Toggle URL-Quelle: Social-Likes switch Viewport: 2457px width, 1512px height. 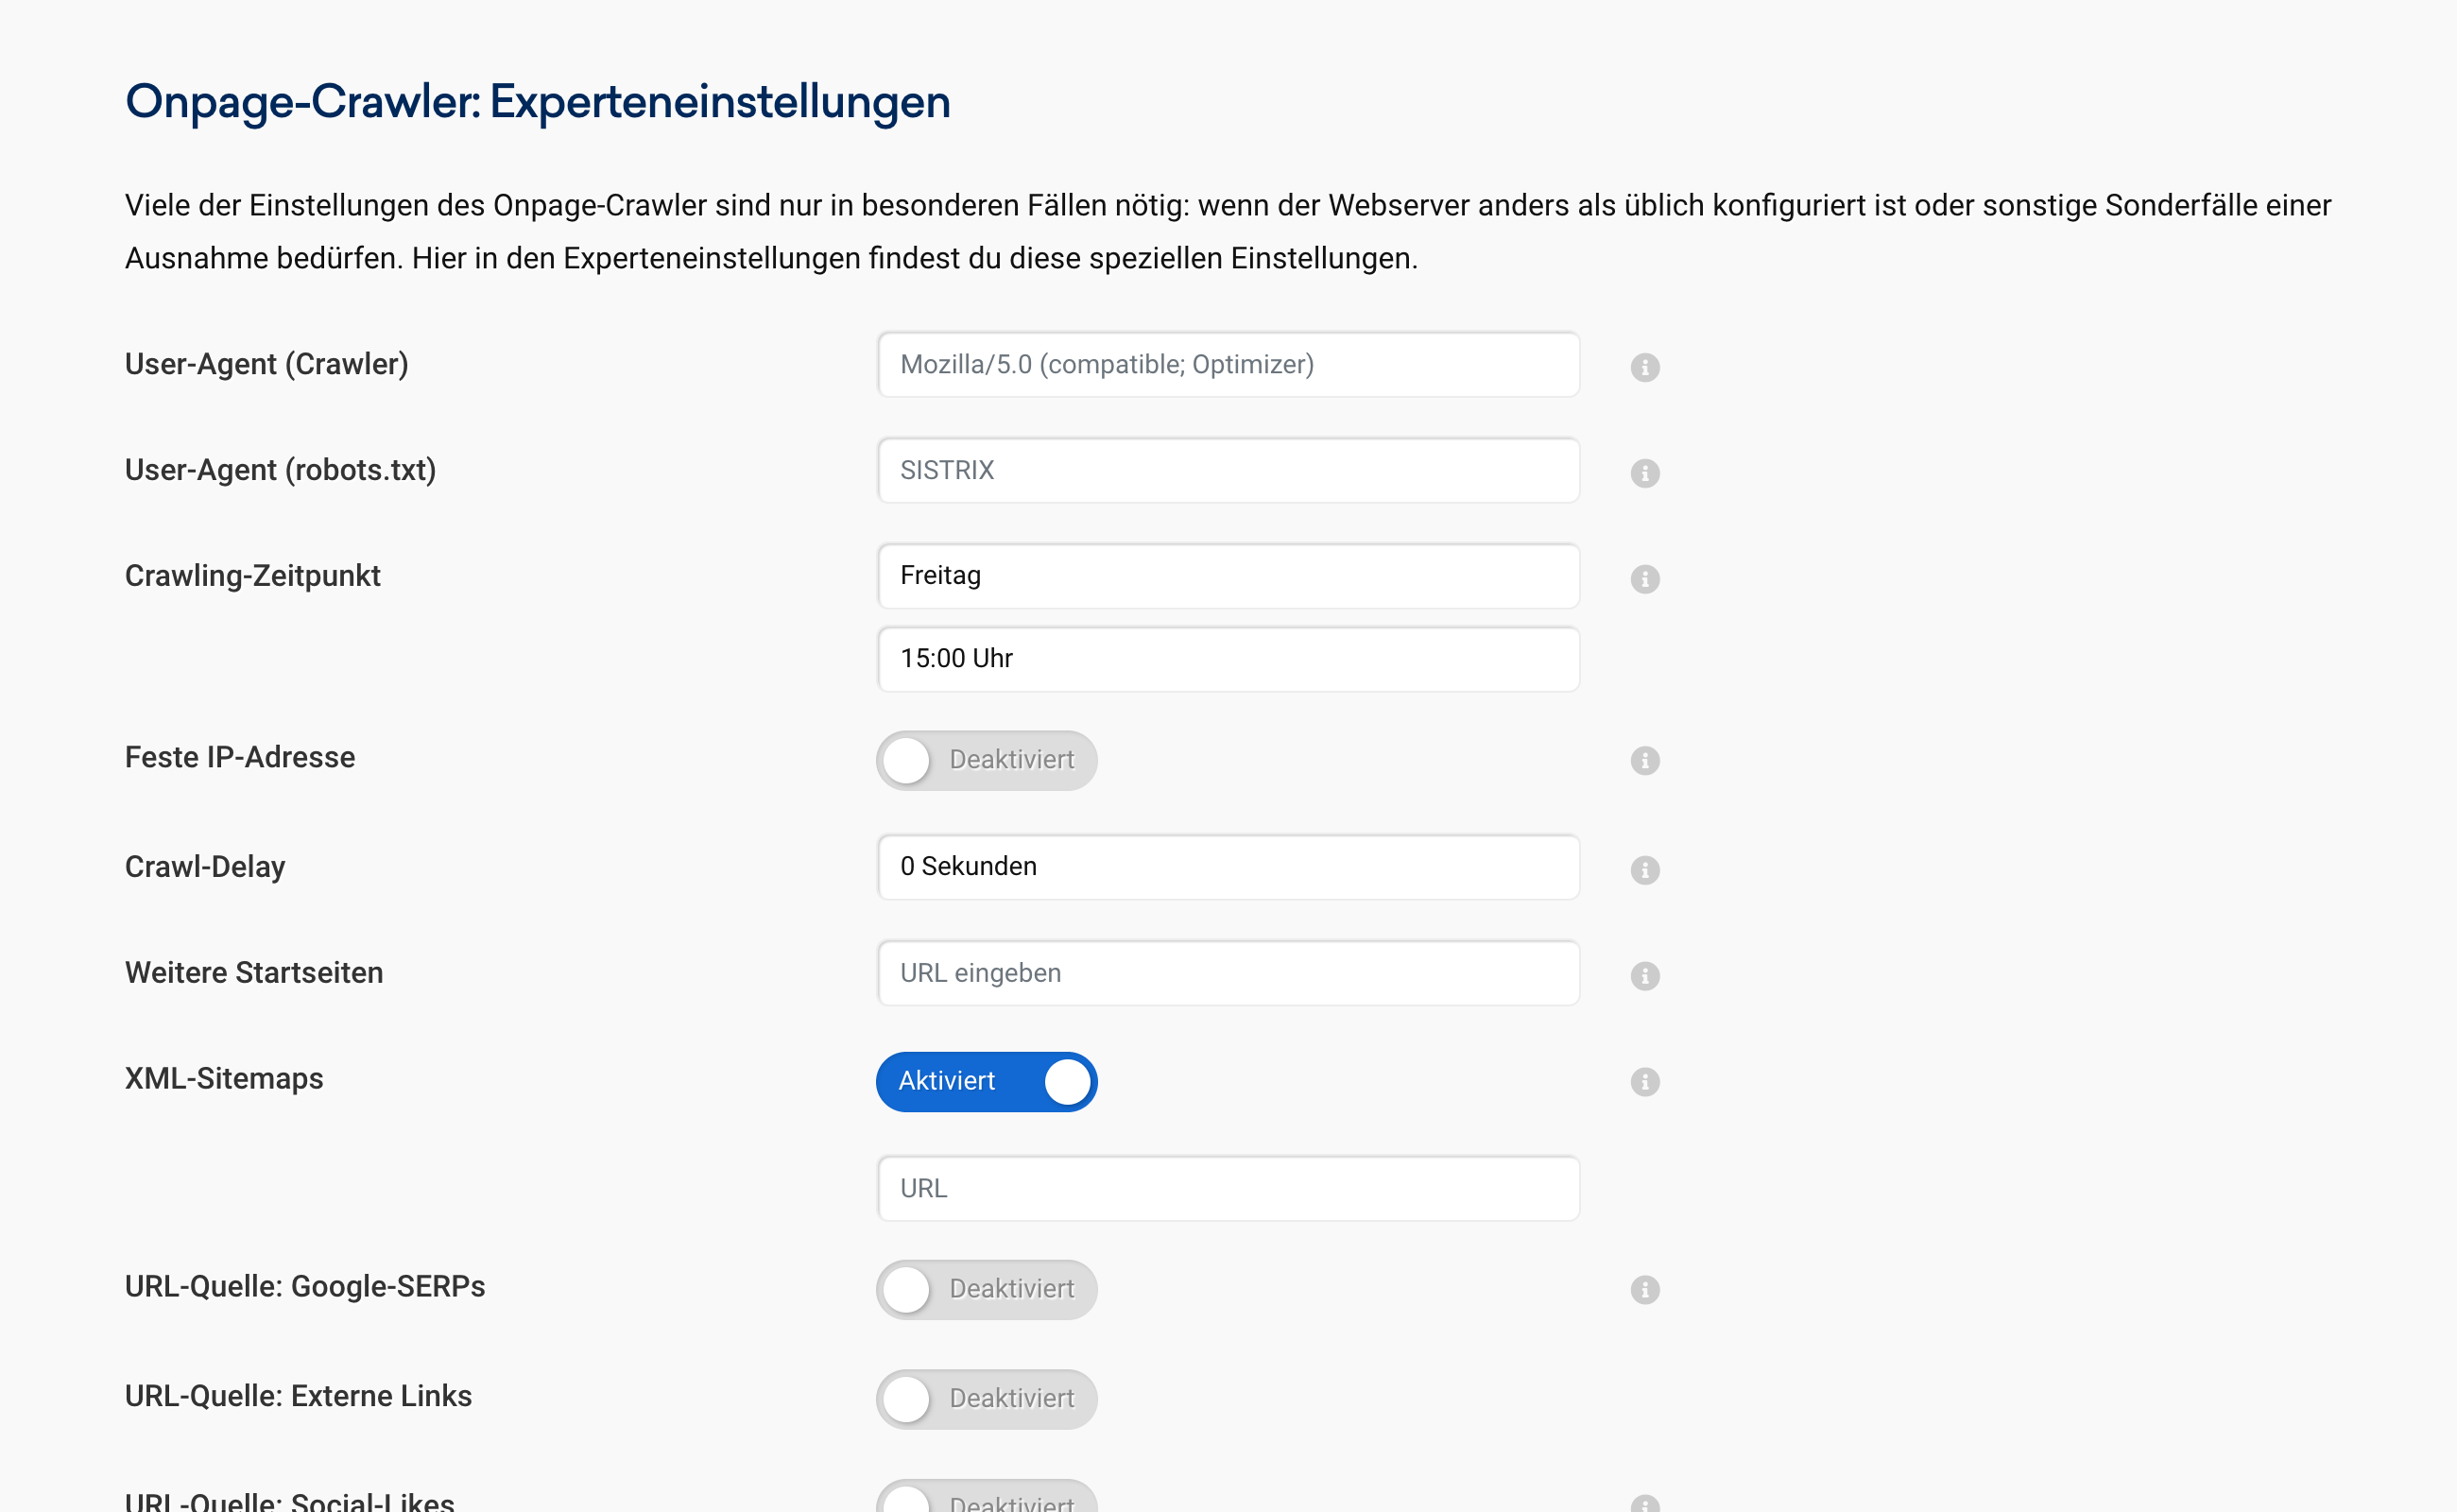point(986,1500)
